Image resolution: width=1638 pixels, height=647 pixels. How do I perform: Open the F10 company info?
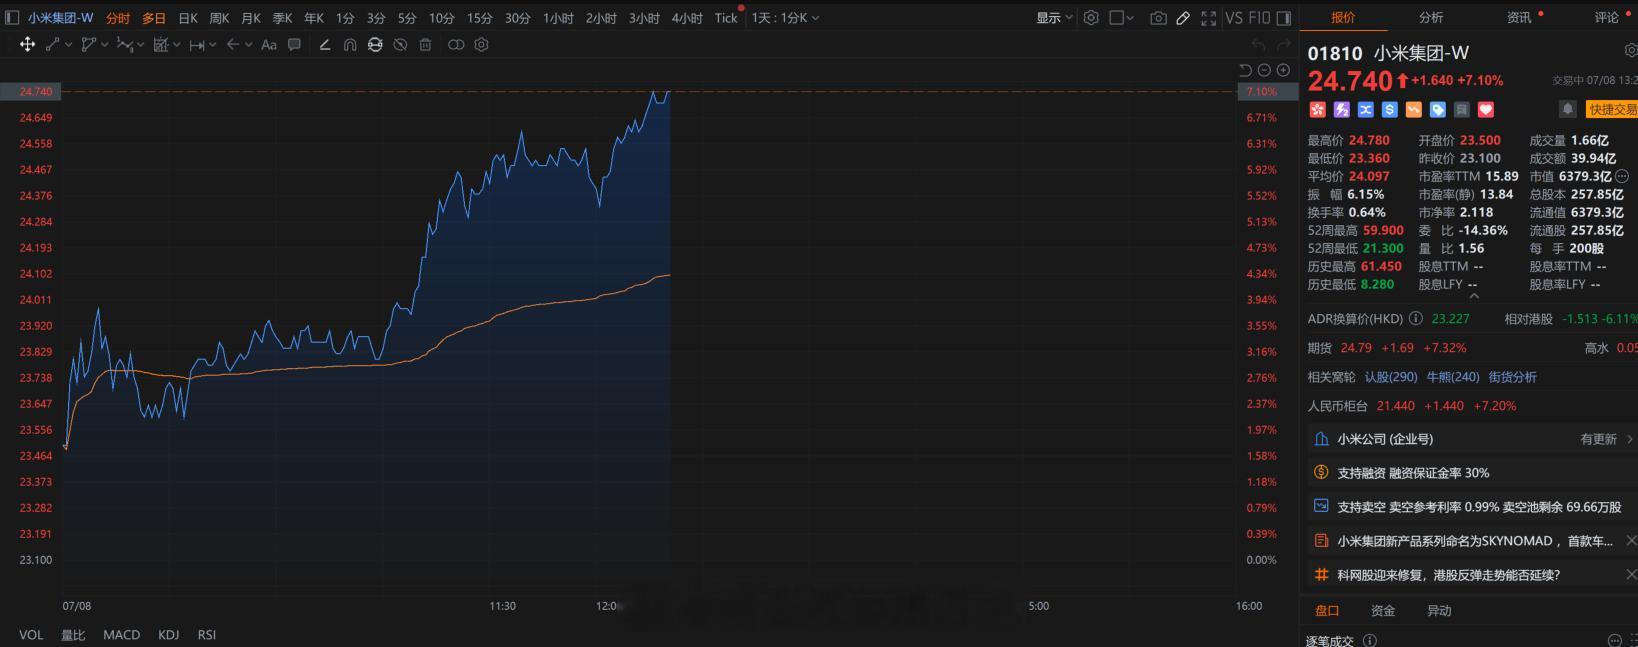click(x=1259, y=18)
